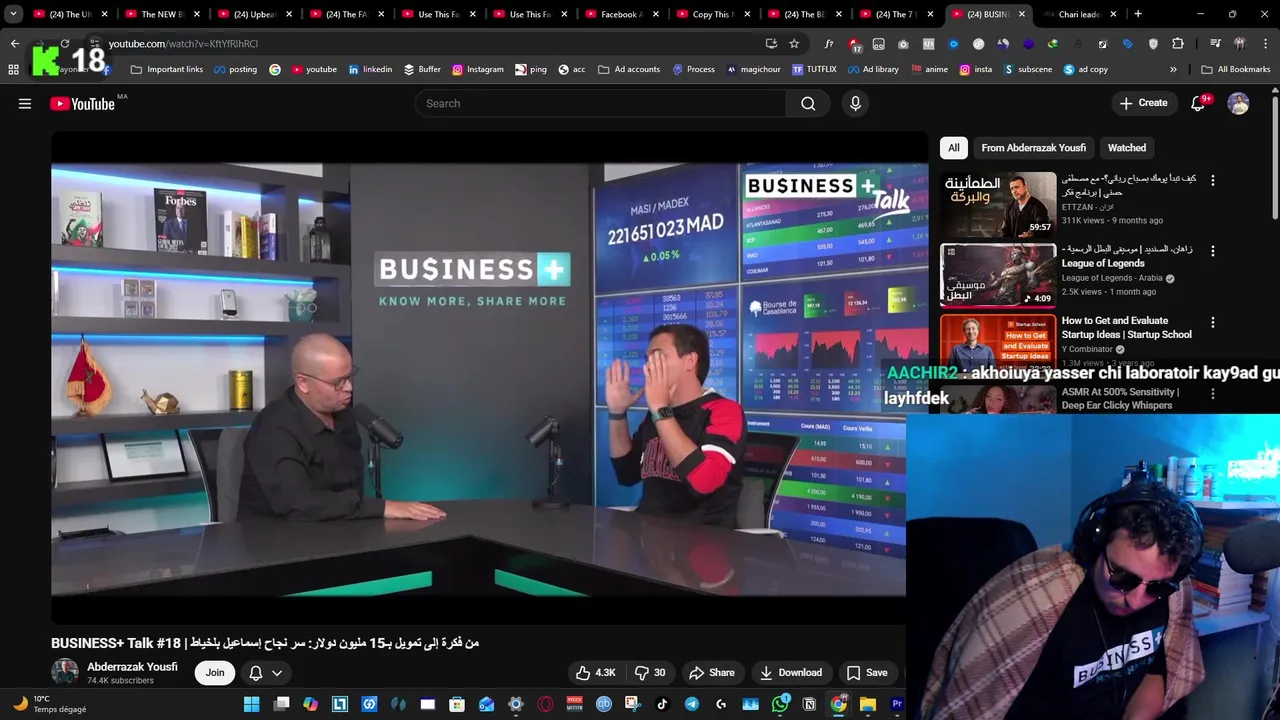Open Telegram from the taskbar
This screenshot has height=720, width=1280.
point(691,704)
